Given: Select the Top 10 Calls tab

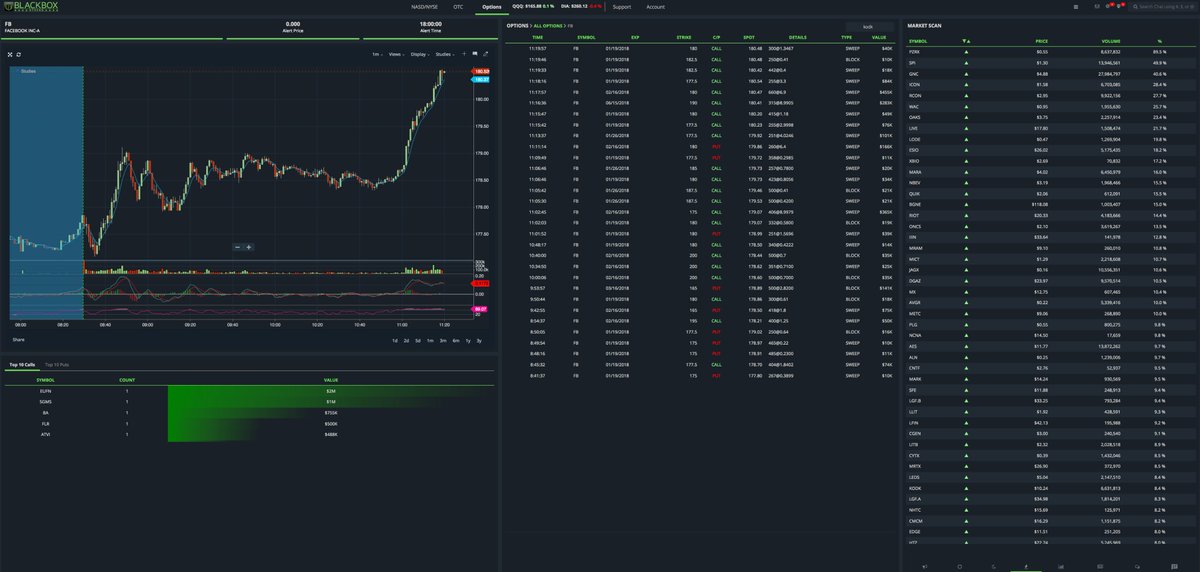Looking at the screenshot, I should tap(21, 366).
